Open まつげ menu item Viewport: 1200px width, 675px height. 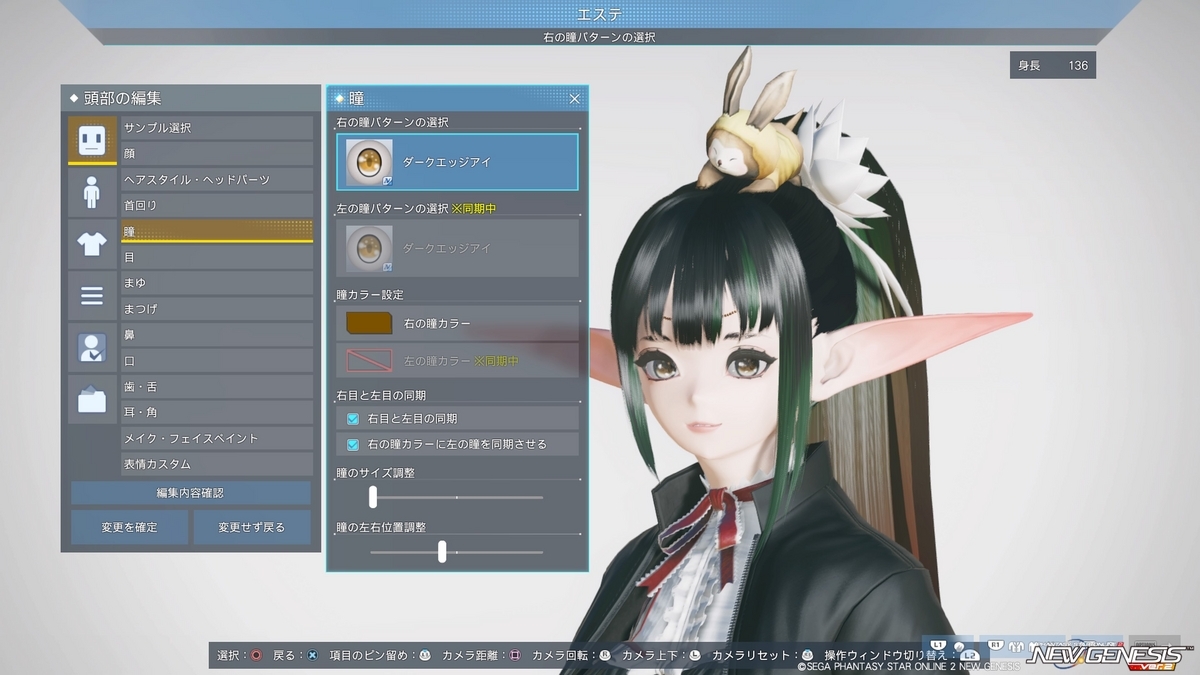tap(217, 309)
